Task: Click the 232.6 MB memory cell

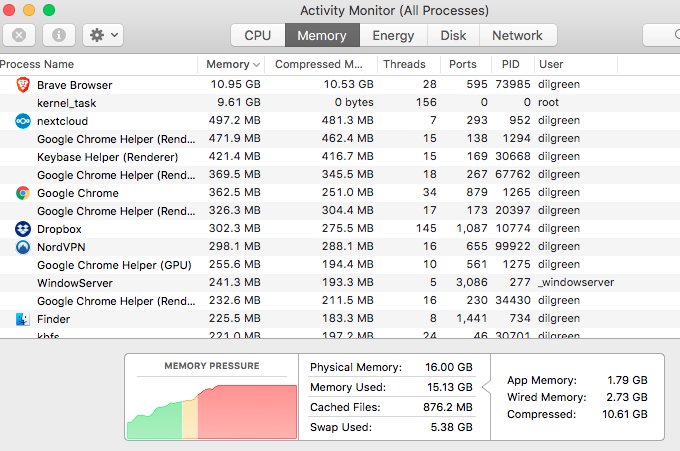Action: click(235, 300)
